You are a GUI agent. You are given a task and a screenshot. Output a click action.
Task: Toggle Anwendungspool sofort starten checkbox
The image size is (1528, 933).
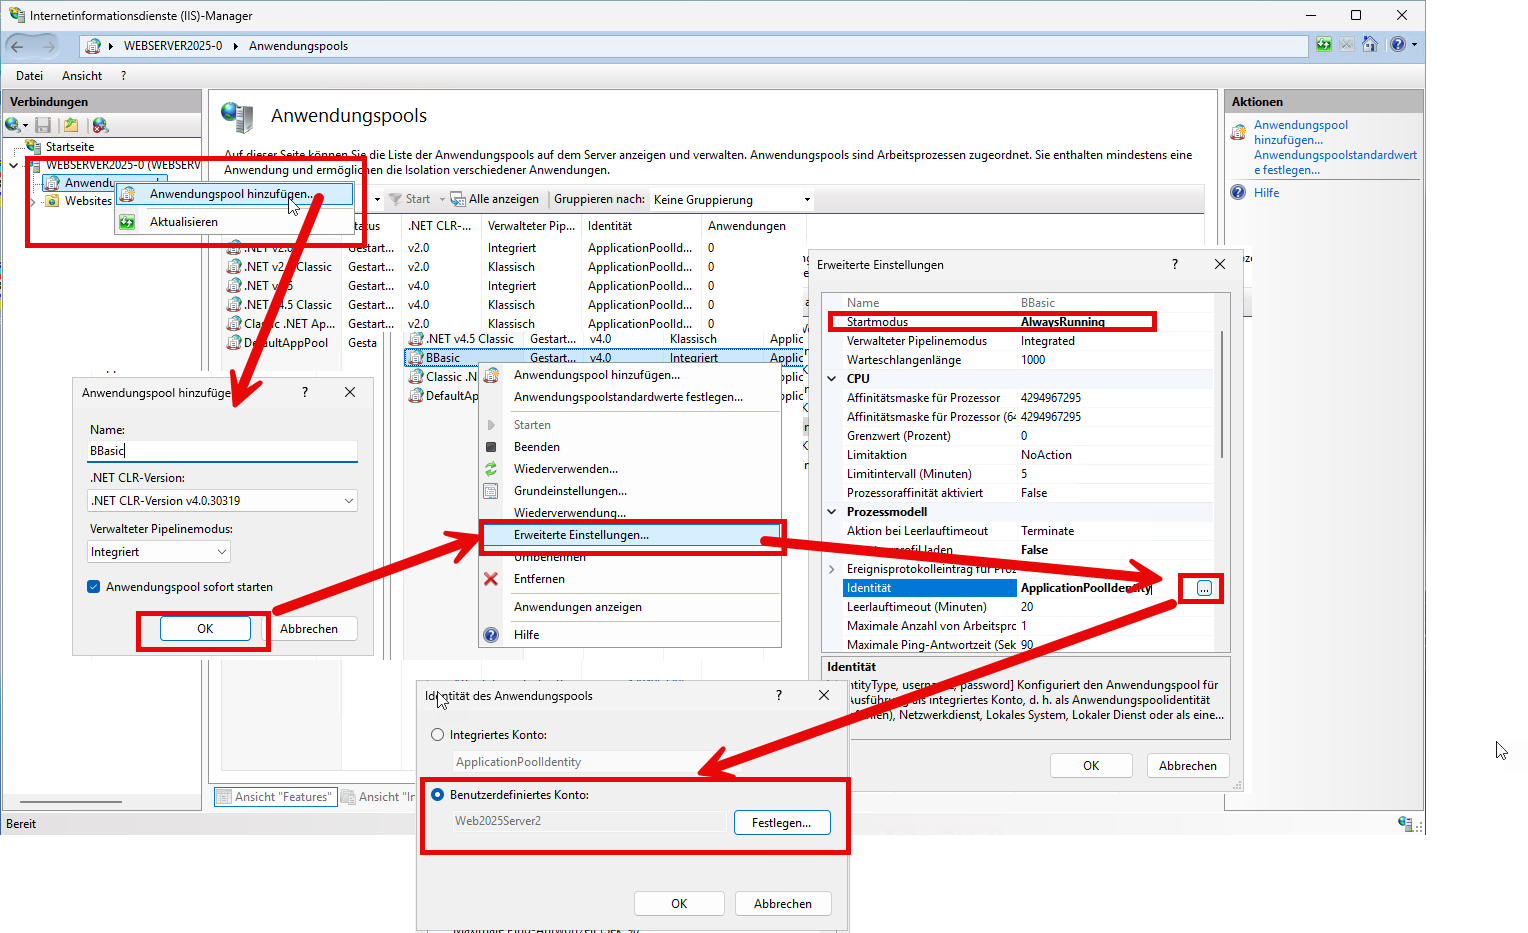tap(94, 587)
